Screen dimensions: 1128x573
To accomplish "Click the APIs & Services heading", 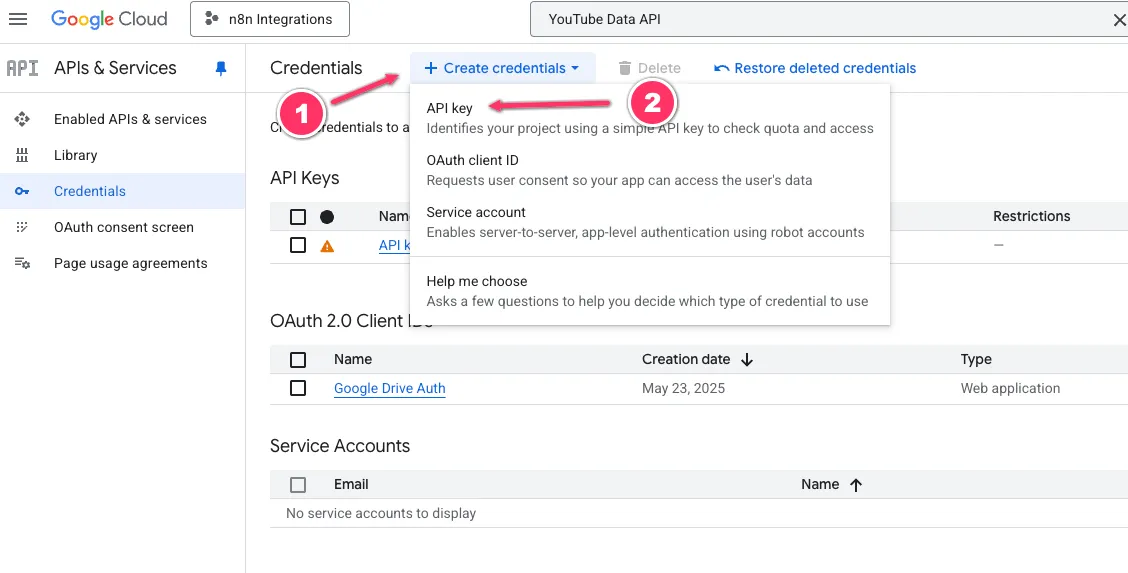I will [x=115, y=68].
